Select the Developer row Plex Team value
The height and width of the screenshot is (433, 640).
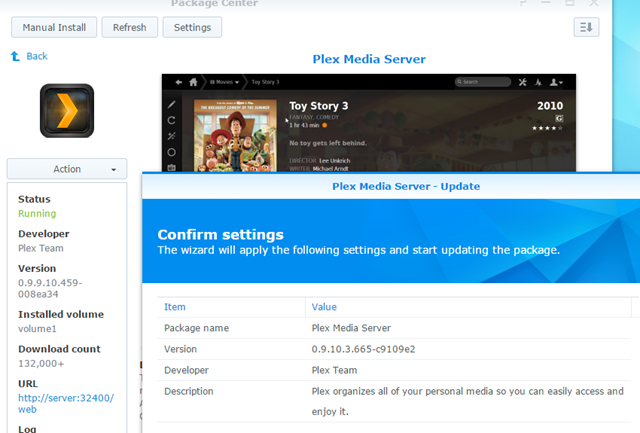334,370
